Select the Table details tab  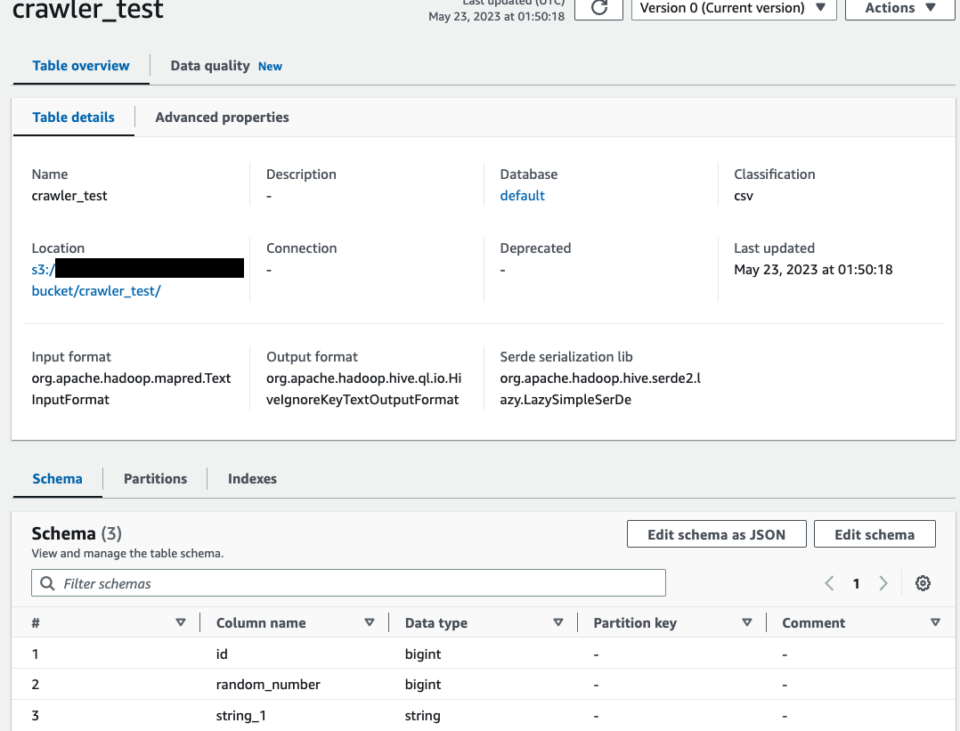[73, 117]
